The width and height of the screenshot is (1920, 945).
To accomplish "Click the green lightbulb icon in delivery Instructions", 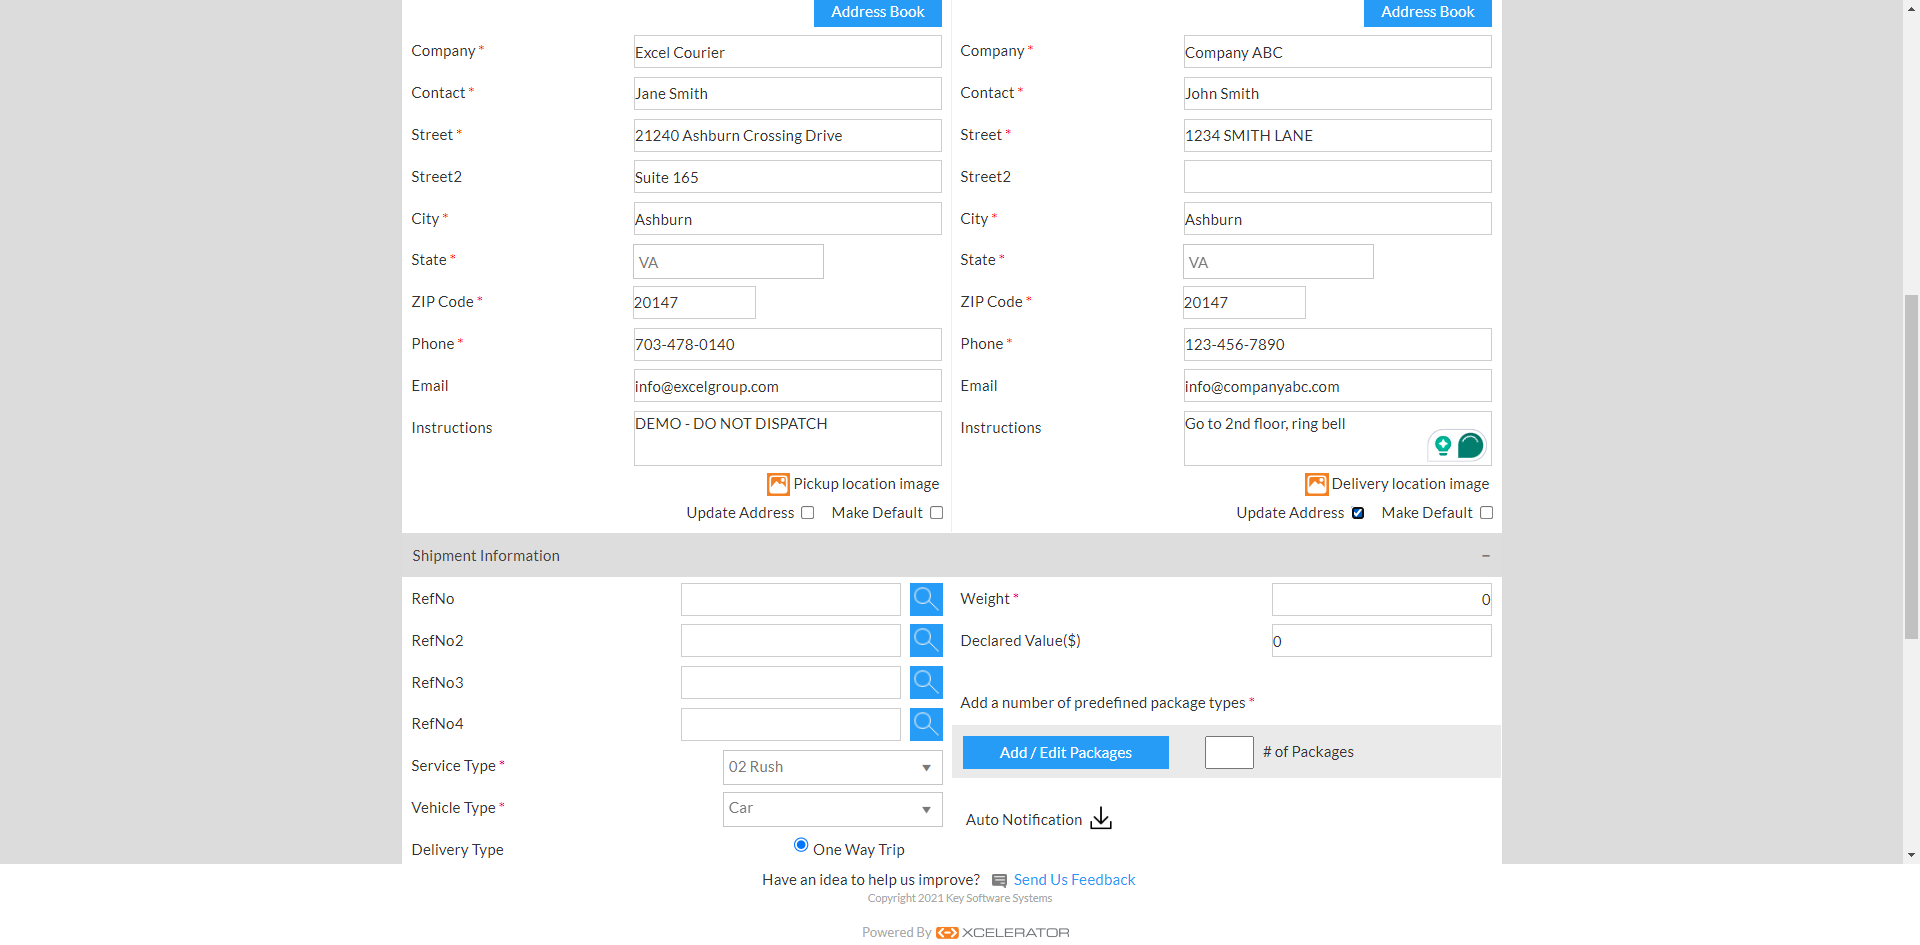I will click(x=1443, y=446).
